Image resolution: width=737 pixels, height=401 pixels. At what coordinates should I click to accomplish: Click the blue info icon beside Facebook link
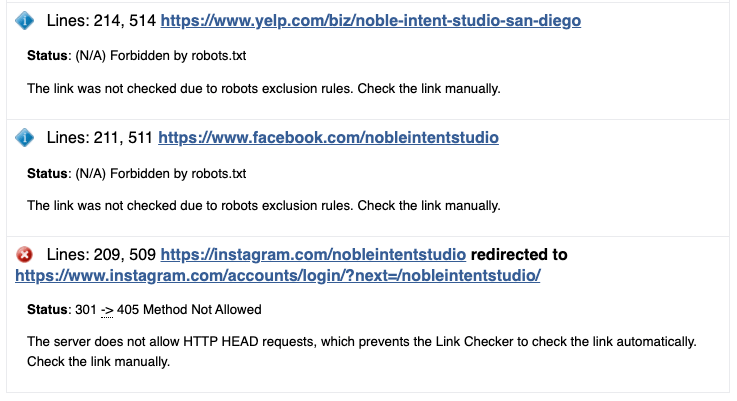[25, 137]
